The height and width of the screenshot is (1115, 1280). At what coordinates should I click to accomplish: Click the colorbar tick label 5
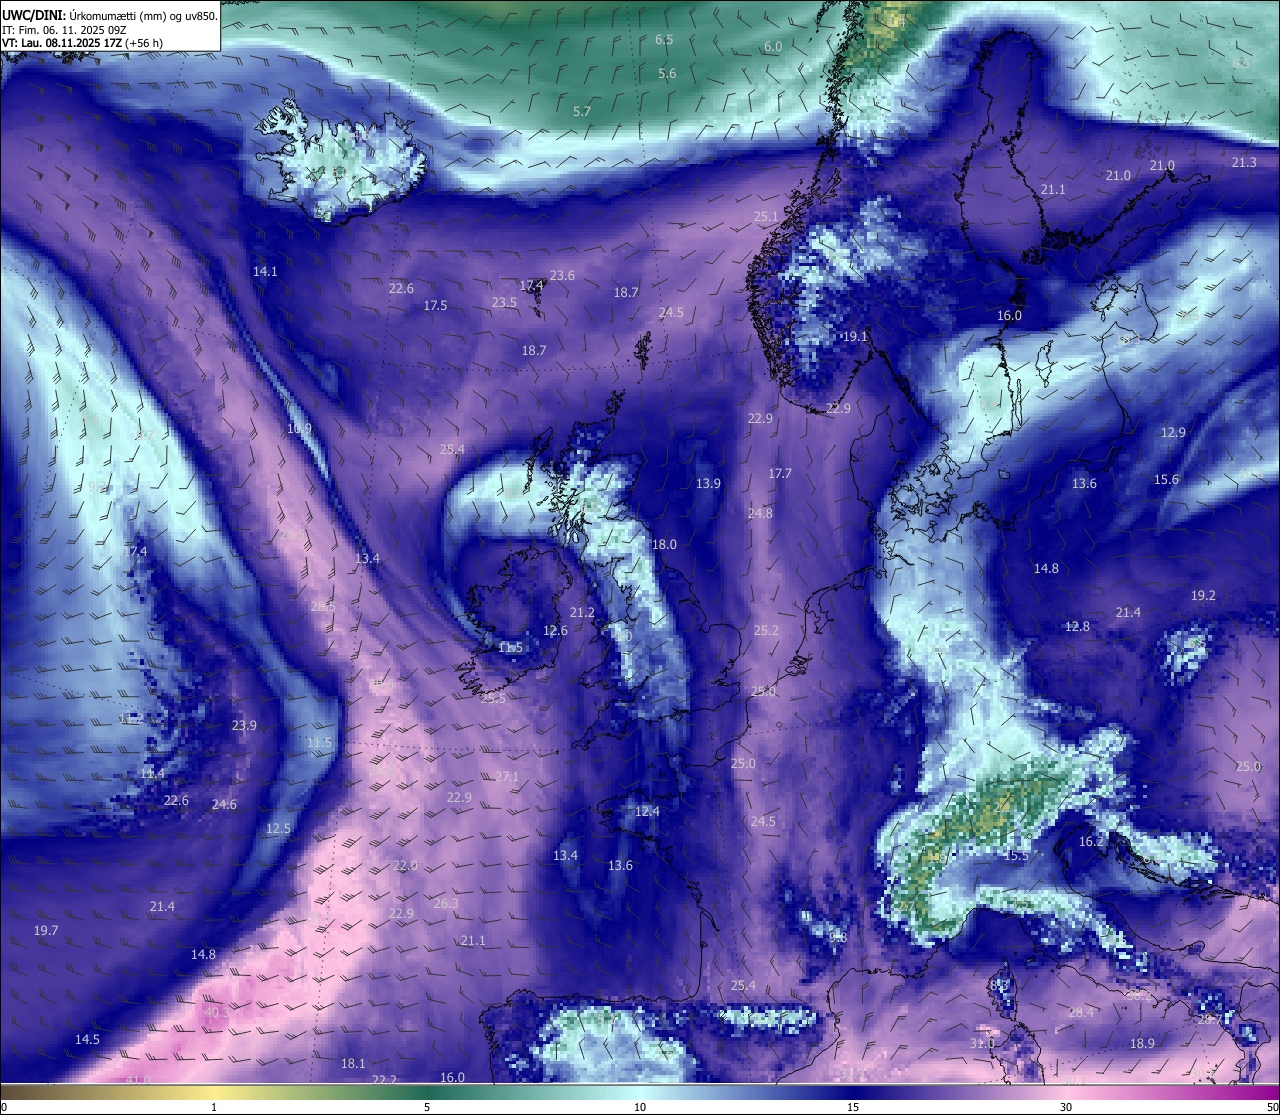coord(427,1107)
